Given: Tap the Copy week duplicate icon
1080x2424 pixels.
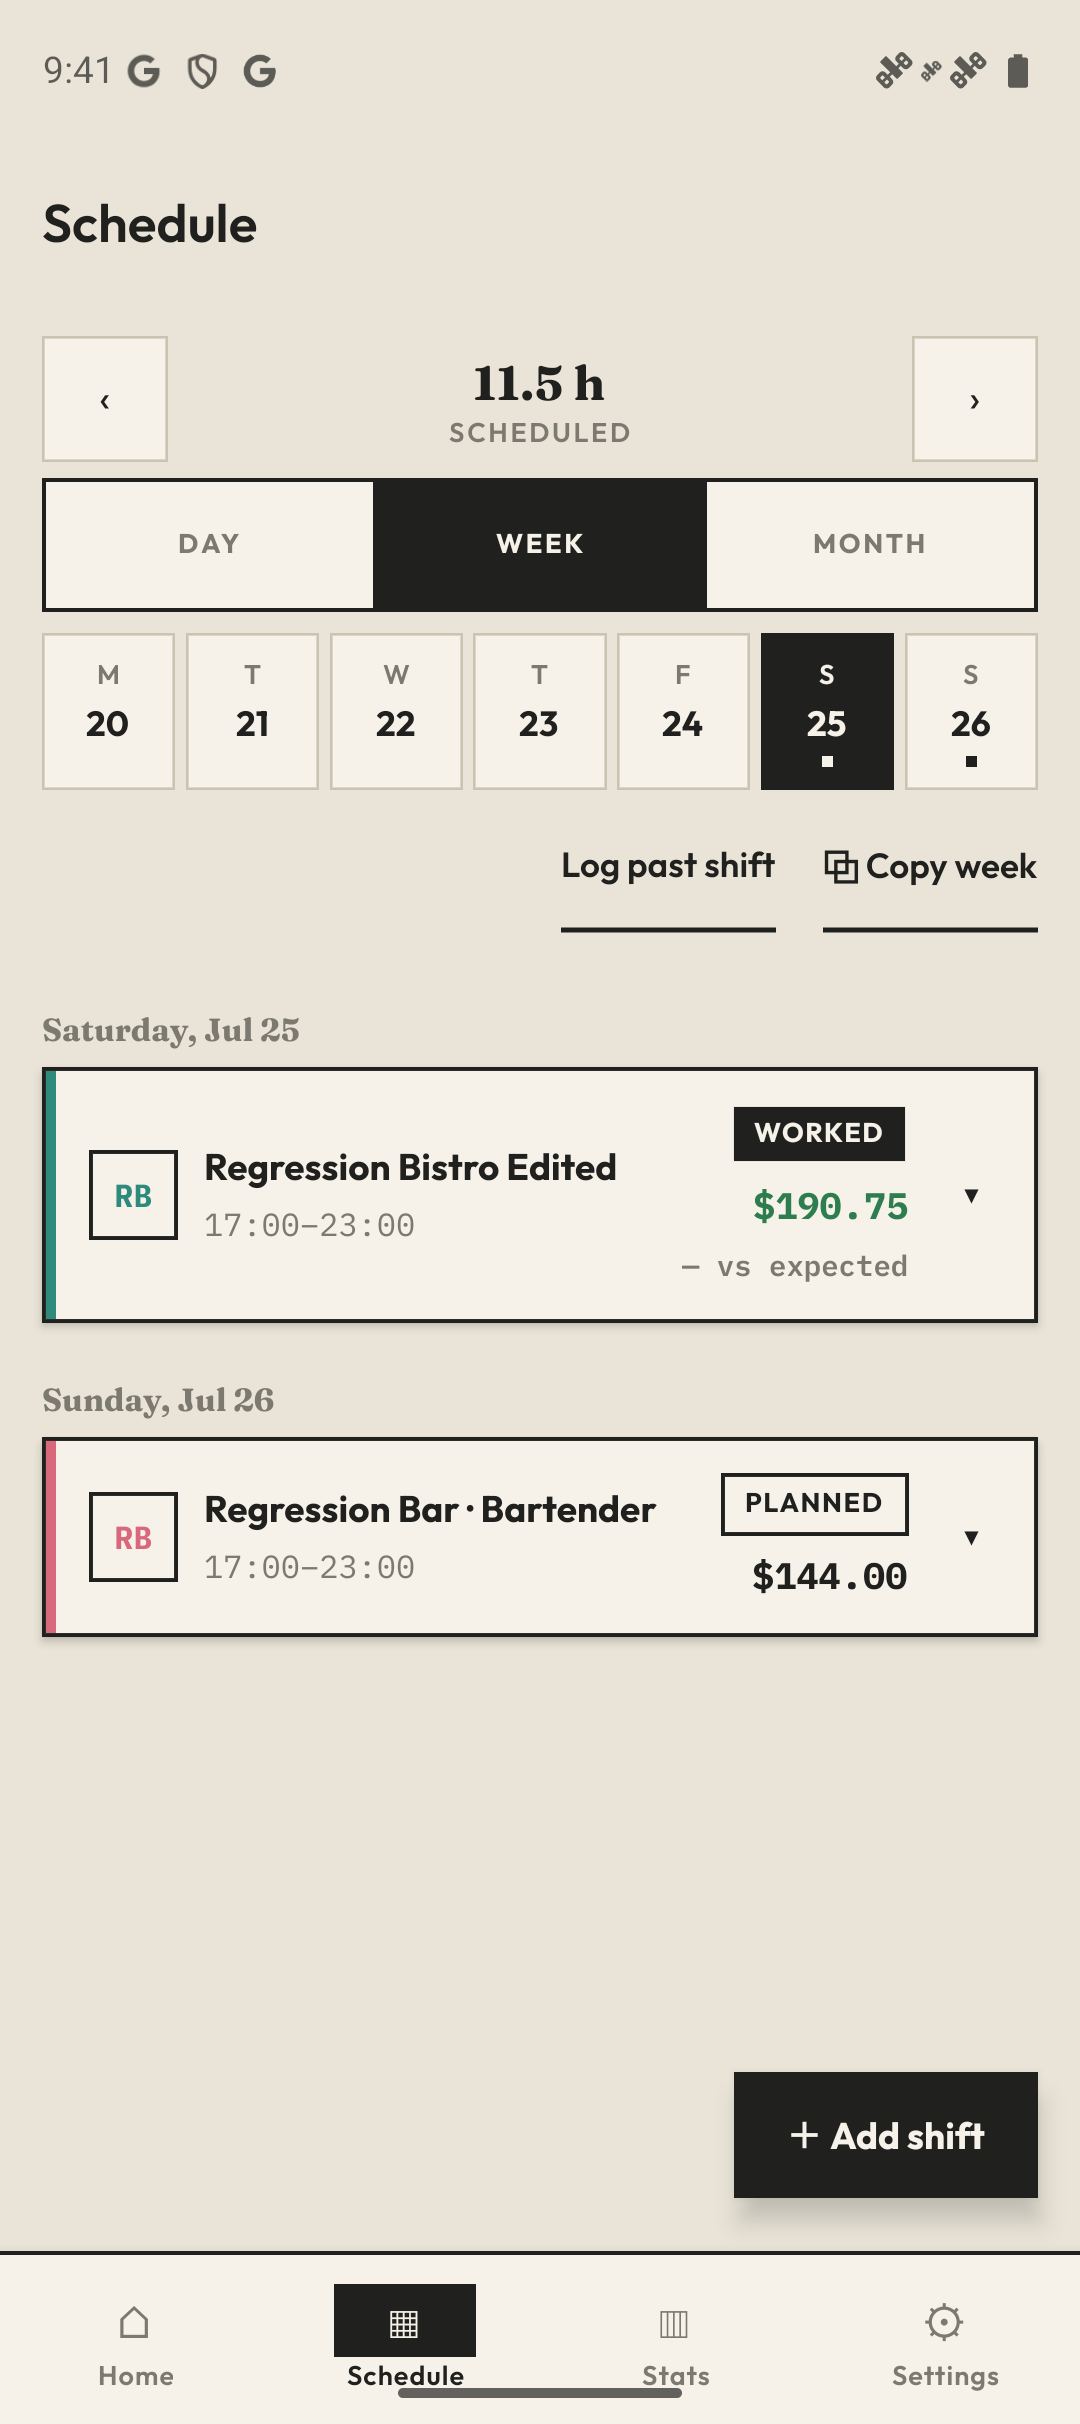Looking at the screenshot, I should tap(841, 867).
